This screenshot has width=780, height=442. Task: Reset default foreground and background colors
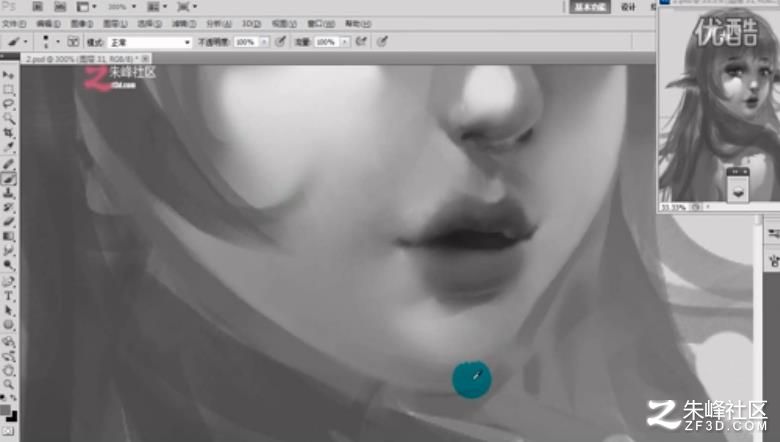coord(3,398)
